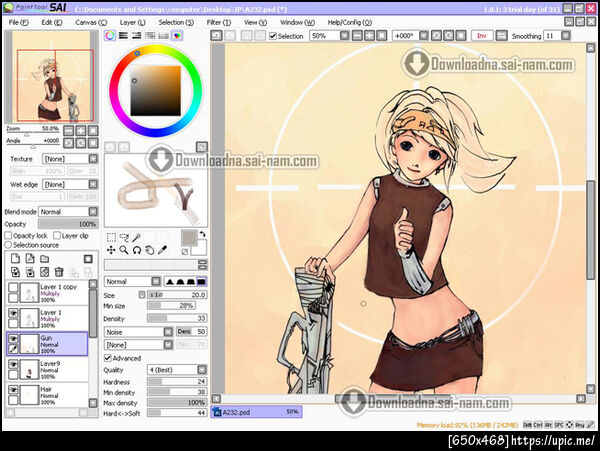Select the flat brush tip shape

(x=201, y=282)
